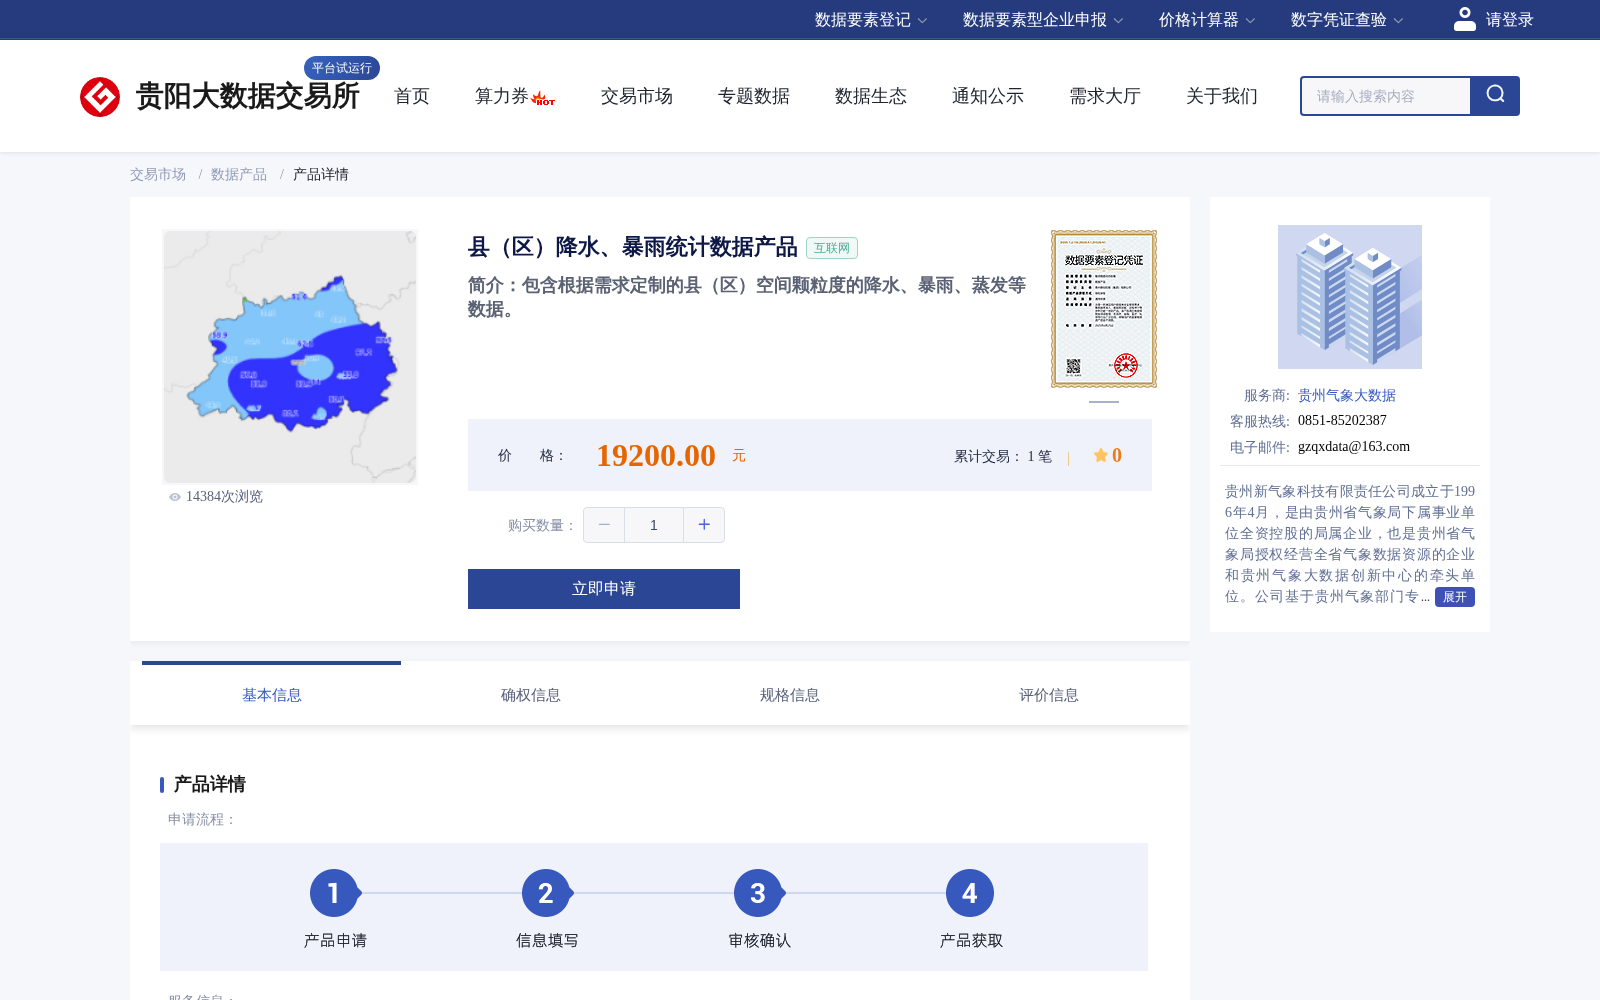1600x1000 pixels.
Task: Click the 产品详情 breadcrumb text
Action: tap(321, 174)
